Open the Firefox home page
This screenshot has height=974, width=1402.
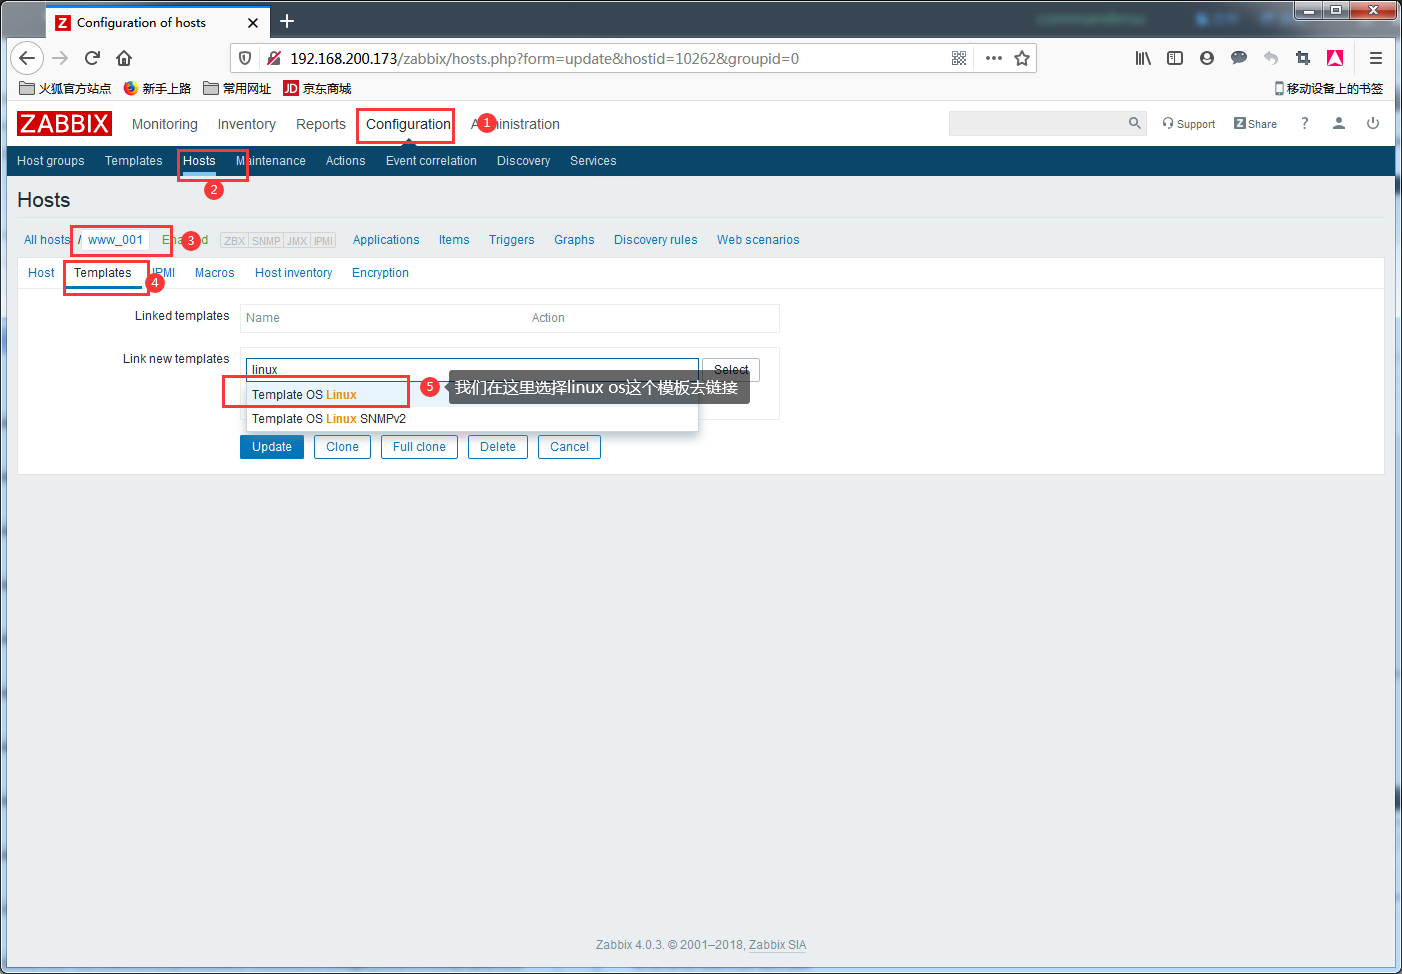[124, 58]
